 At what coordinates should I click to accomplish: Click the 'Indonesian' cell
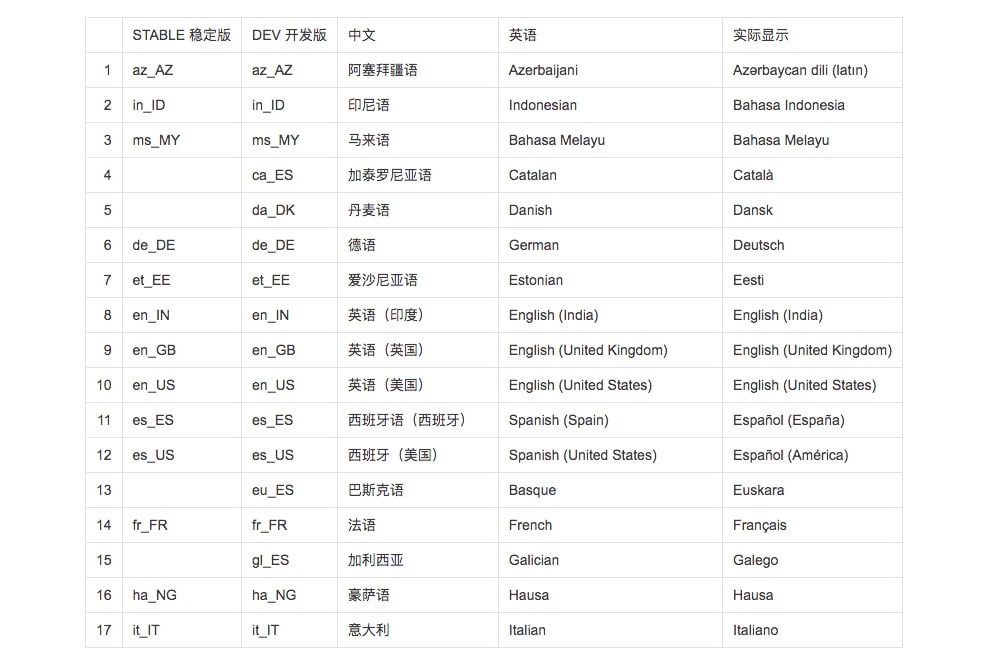[610, 105]
